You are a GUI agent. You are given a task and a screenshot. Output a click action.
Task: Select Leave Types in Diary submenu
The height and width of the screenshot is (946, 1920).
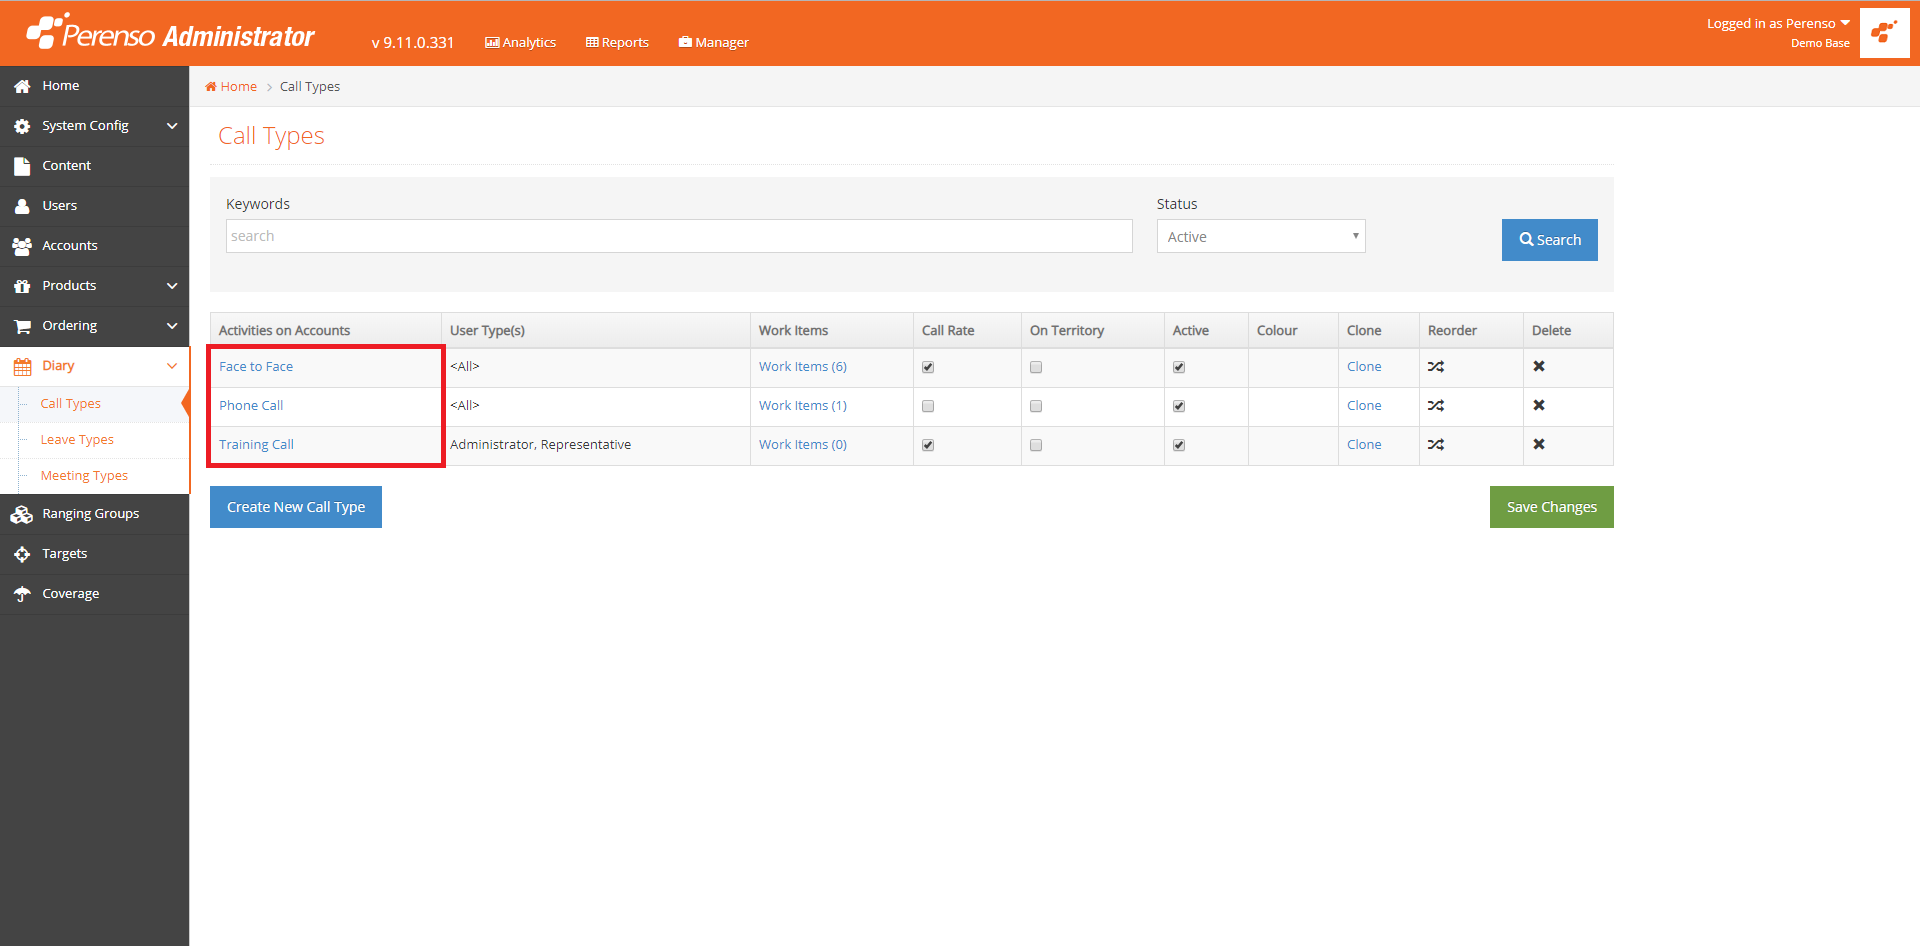(x=77, y=440)
